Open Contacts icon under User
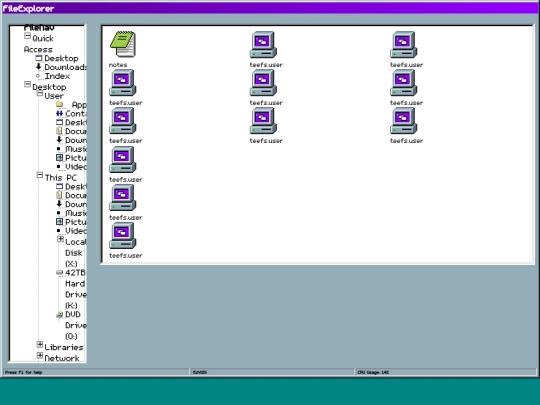Screen dimensions: 540x405 [59, 113]
